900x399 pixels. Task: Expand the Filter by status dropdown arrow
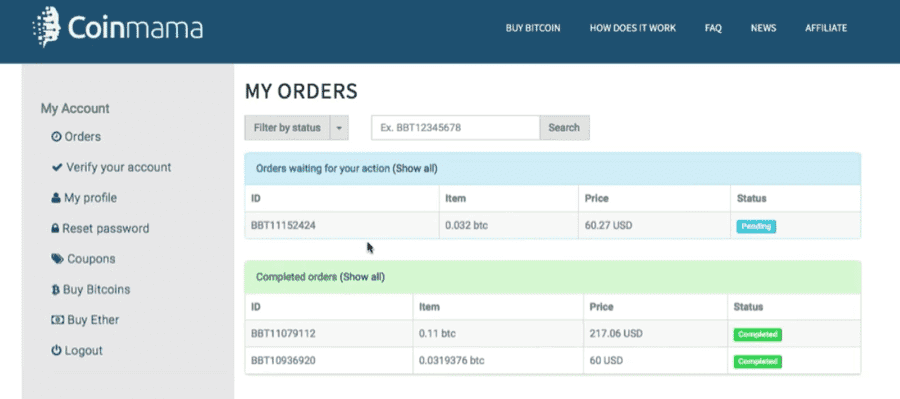pyautogui.click(x=339, y=127)
